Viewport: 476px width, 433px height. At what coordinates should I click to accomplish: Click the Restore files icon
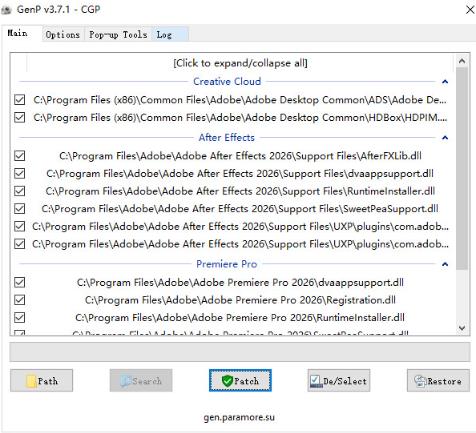click(420, 381)
